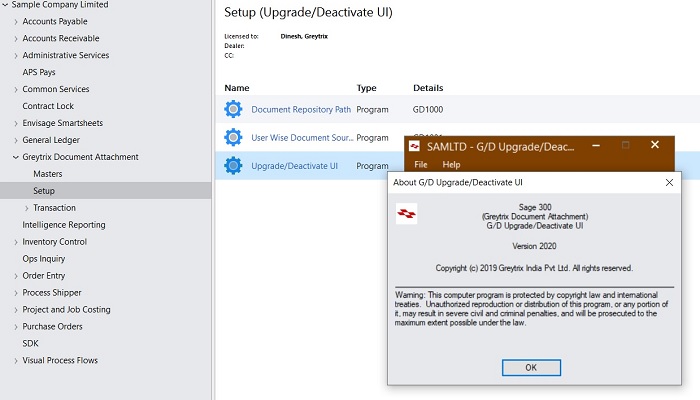The width and height of the screenshot is (700, 400).
Task: Click the Details column header
Action: click(x=428, y=88)
